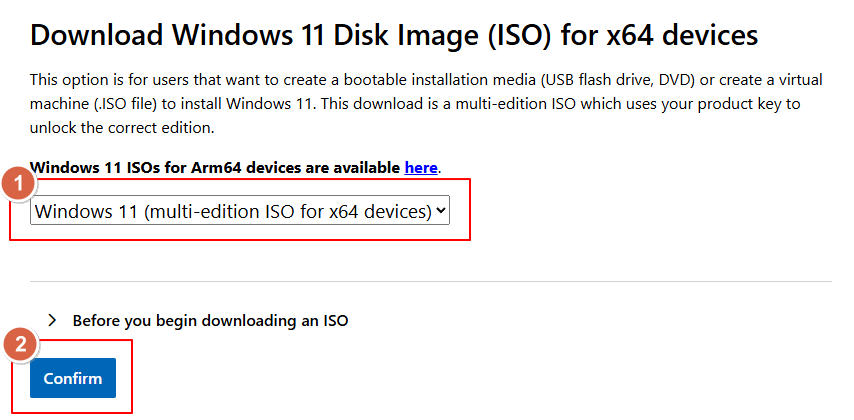The height and width of the screenshot is (420, 854).
Task: Click 'unlock the correct edition' text
Action: click(x=122, y=129)
